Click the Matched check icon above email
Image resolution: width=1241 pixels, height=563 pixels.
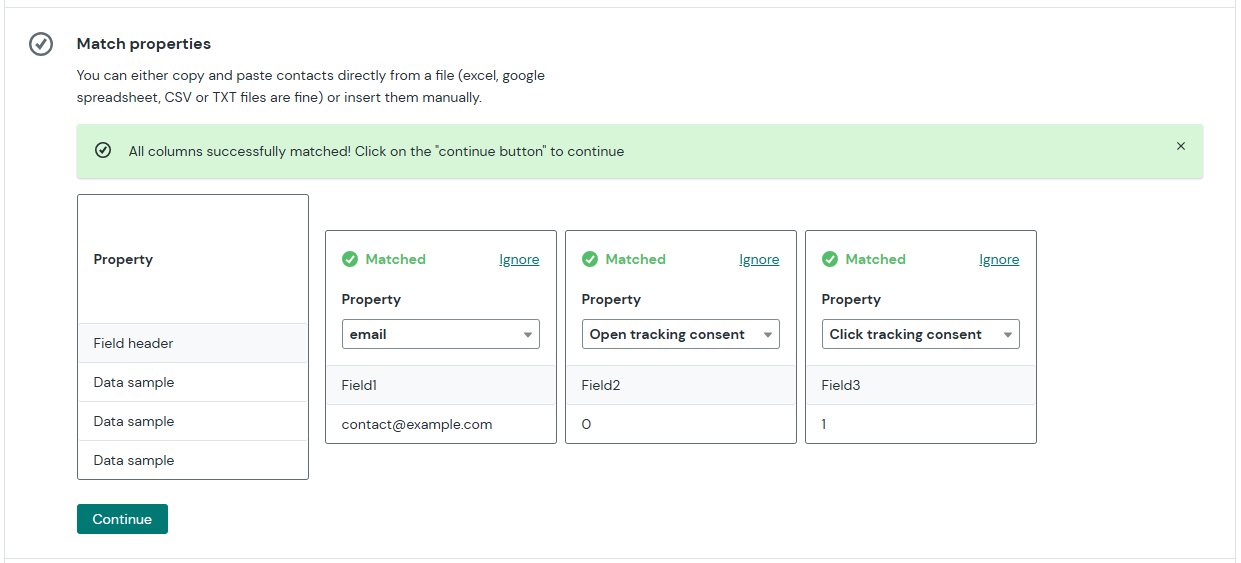pos(350,259)
